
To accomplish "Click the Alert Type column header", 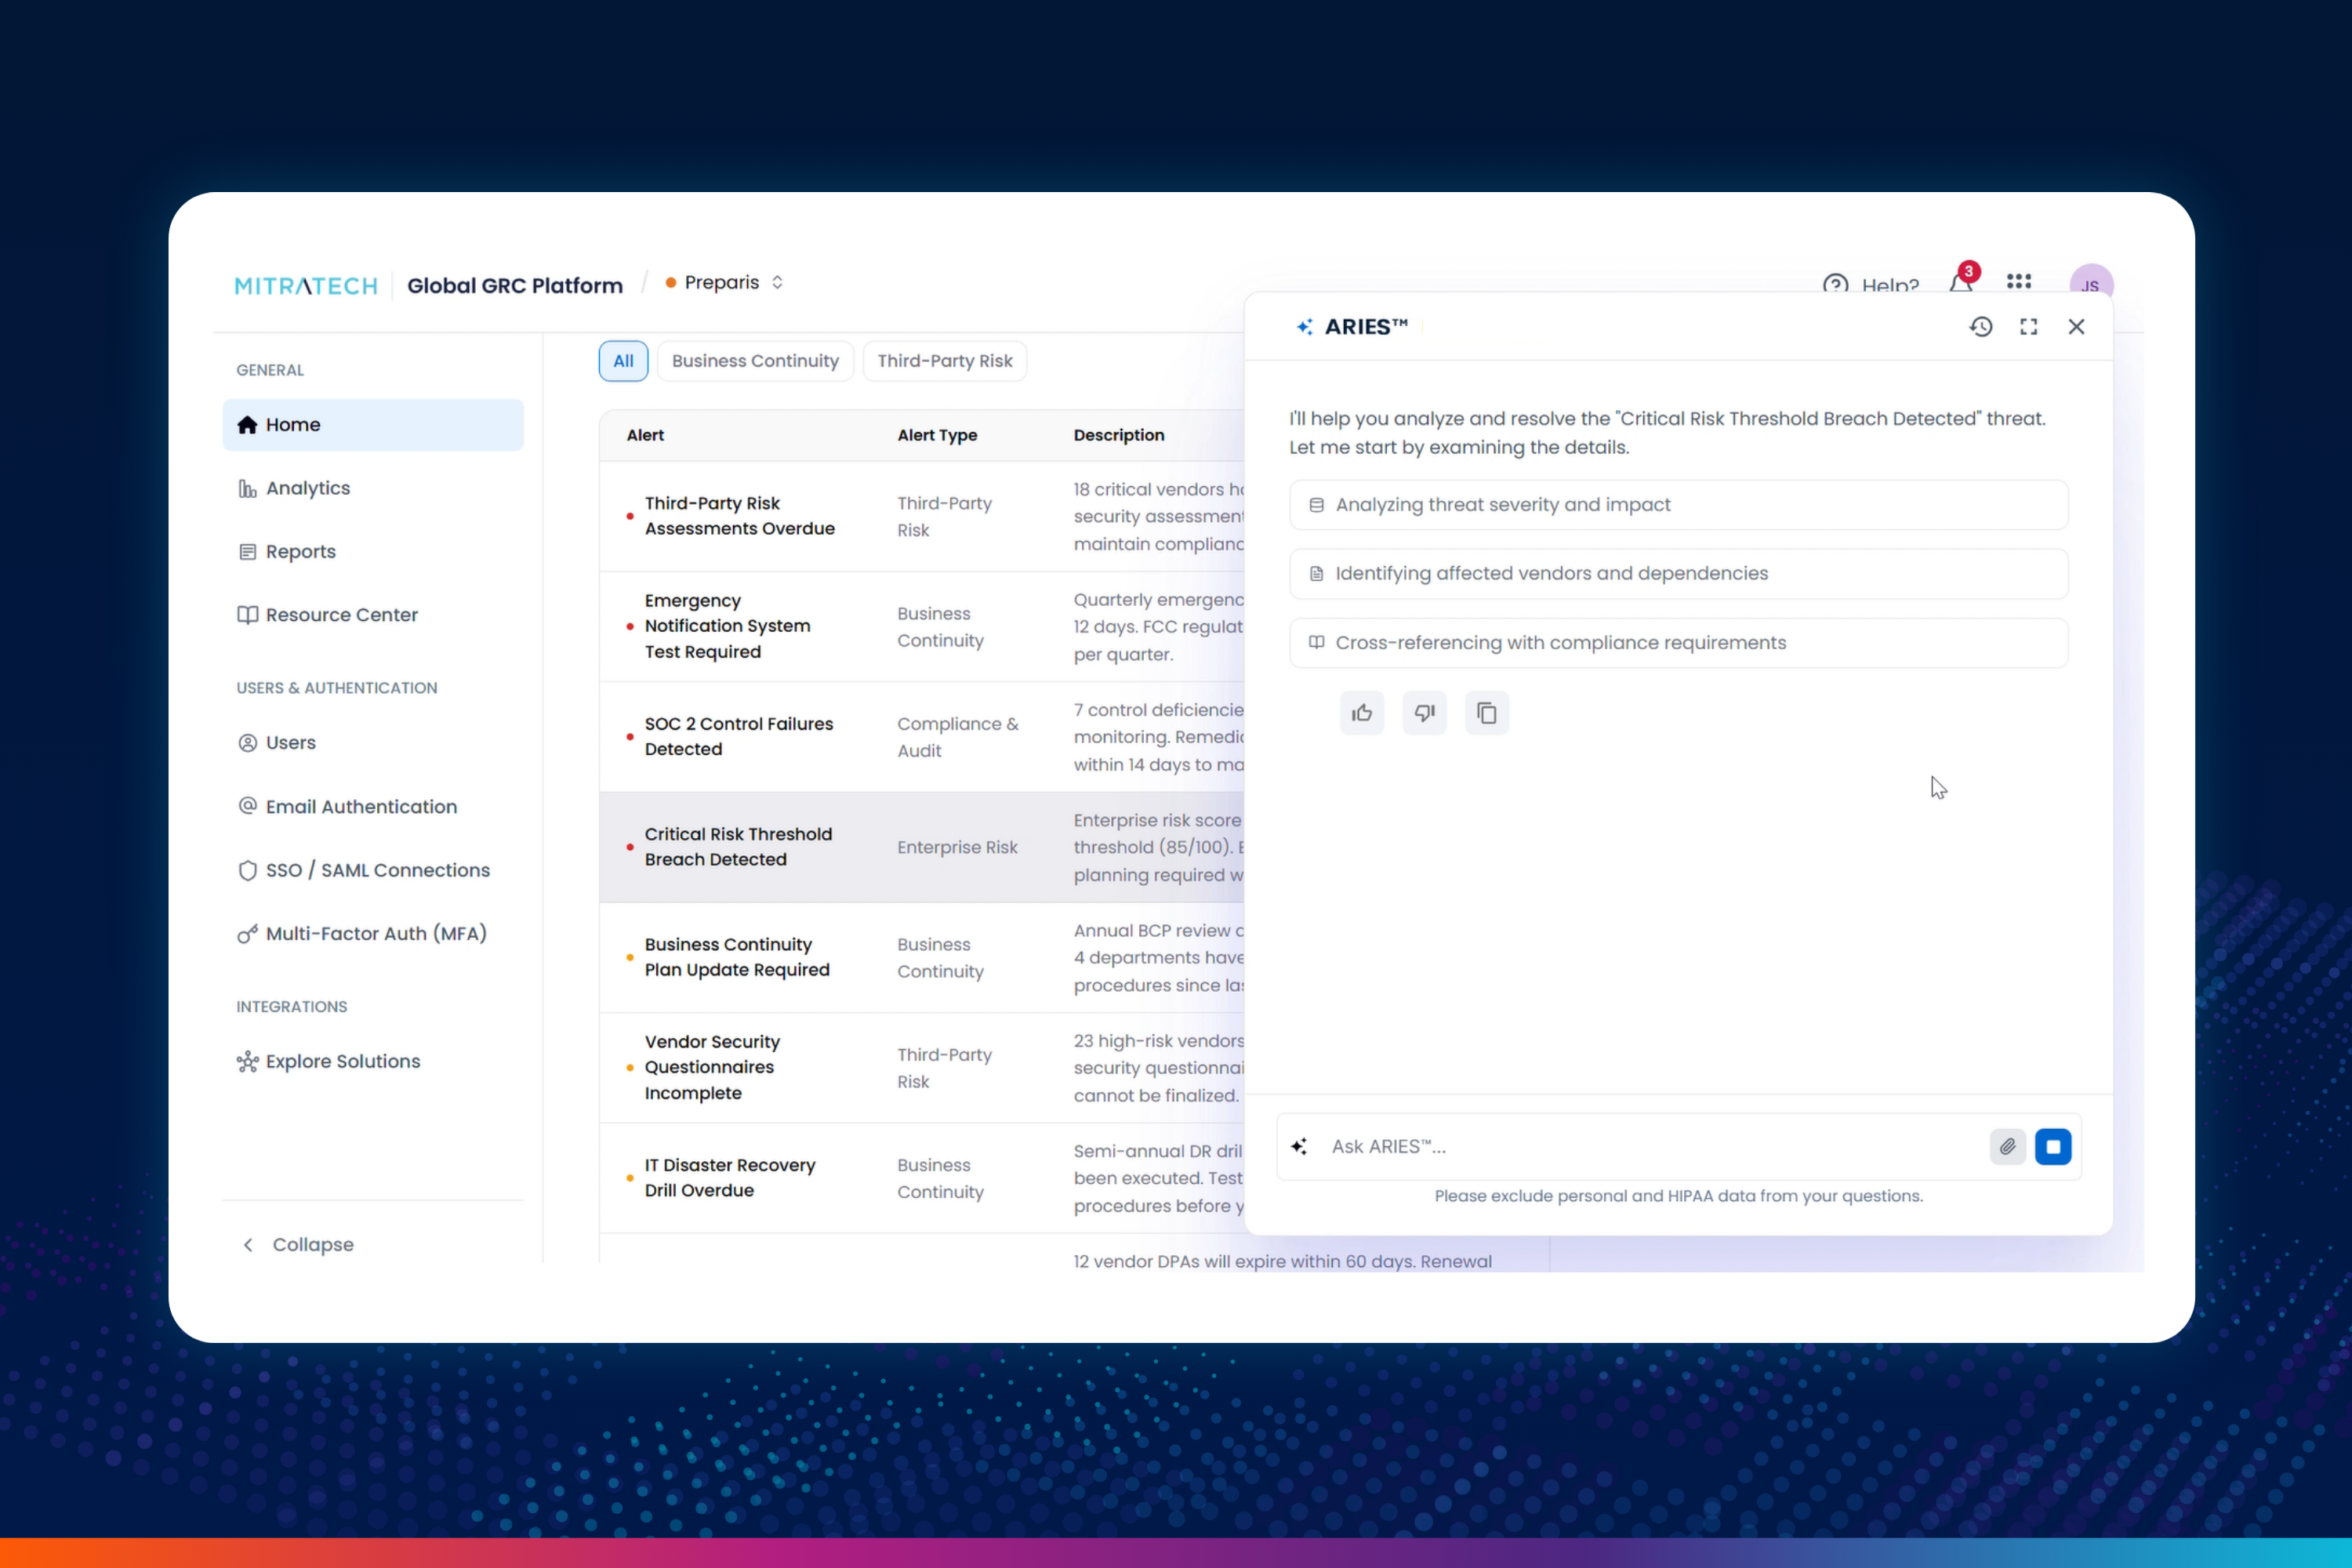I will (x=937, y=435).
